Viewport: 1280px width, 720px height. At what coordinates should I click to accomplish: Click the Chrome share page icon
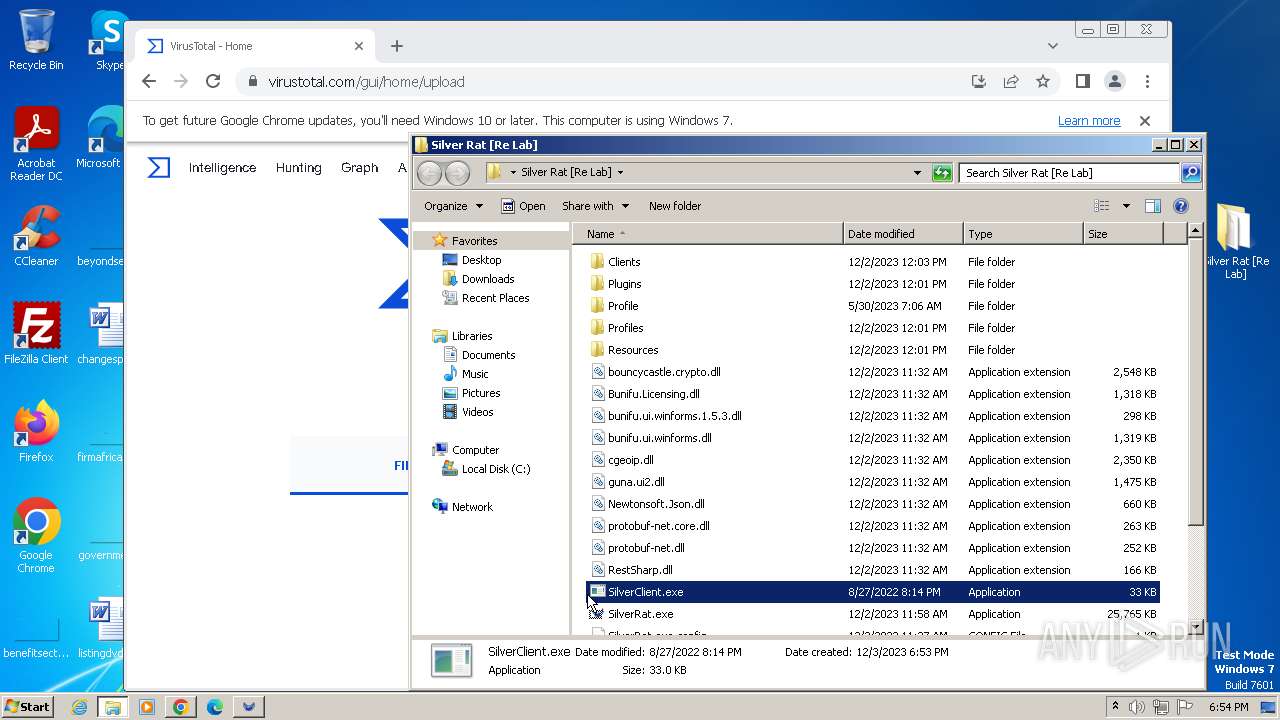(x=1011, y=82)
